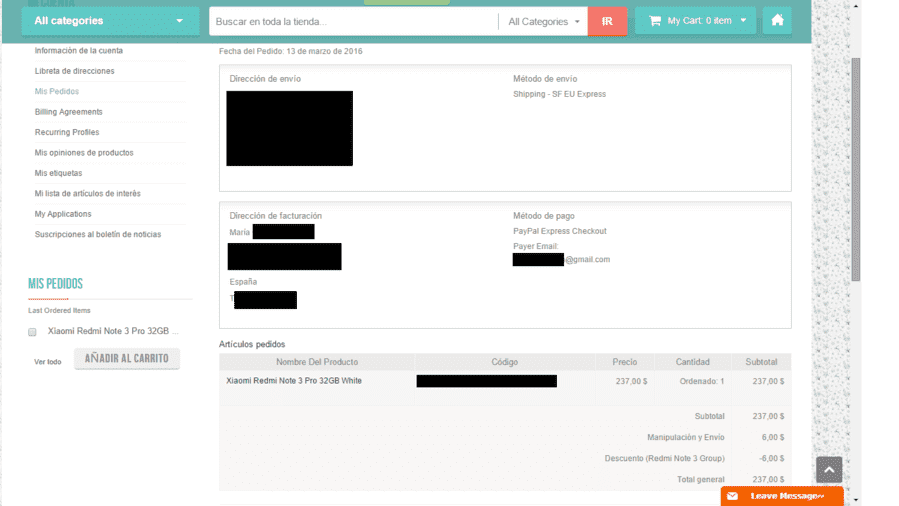Click the Añadir al carrito button

[x=127, y=359]
